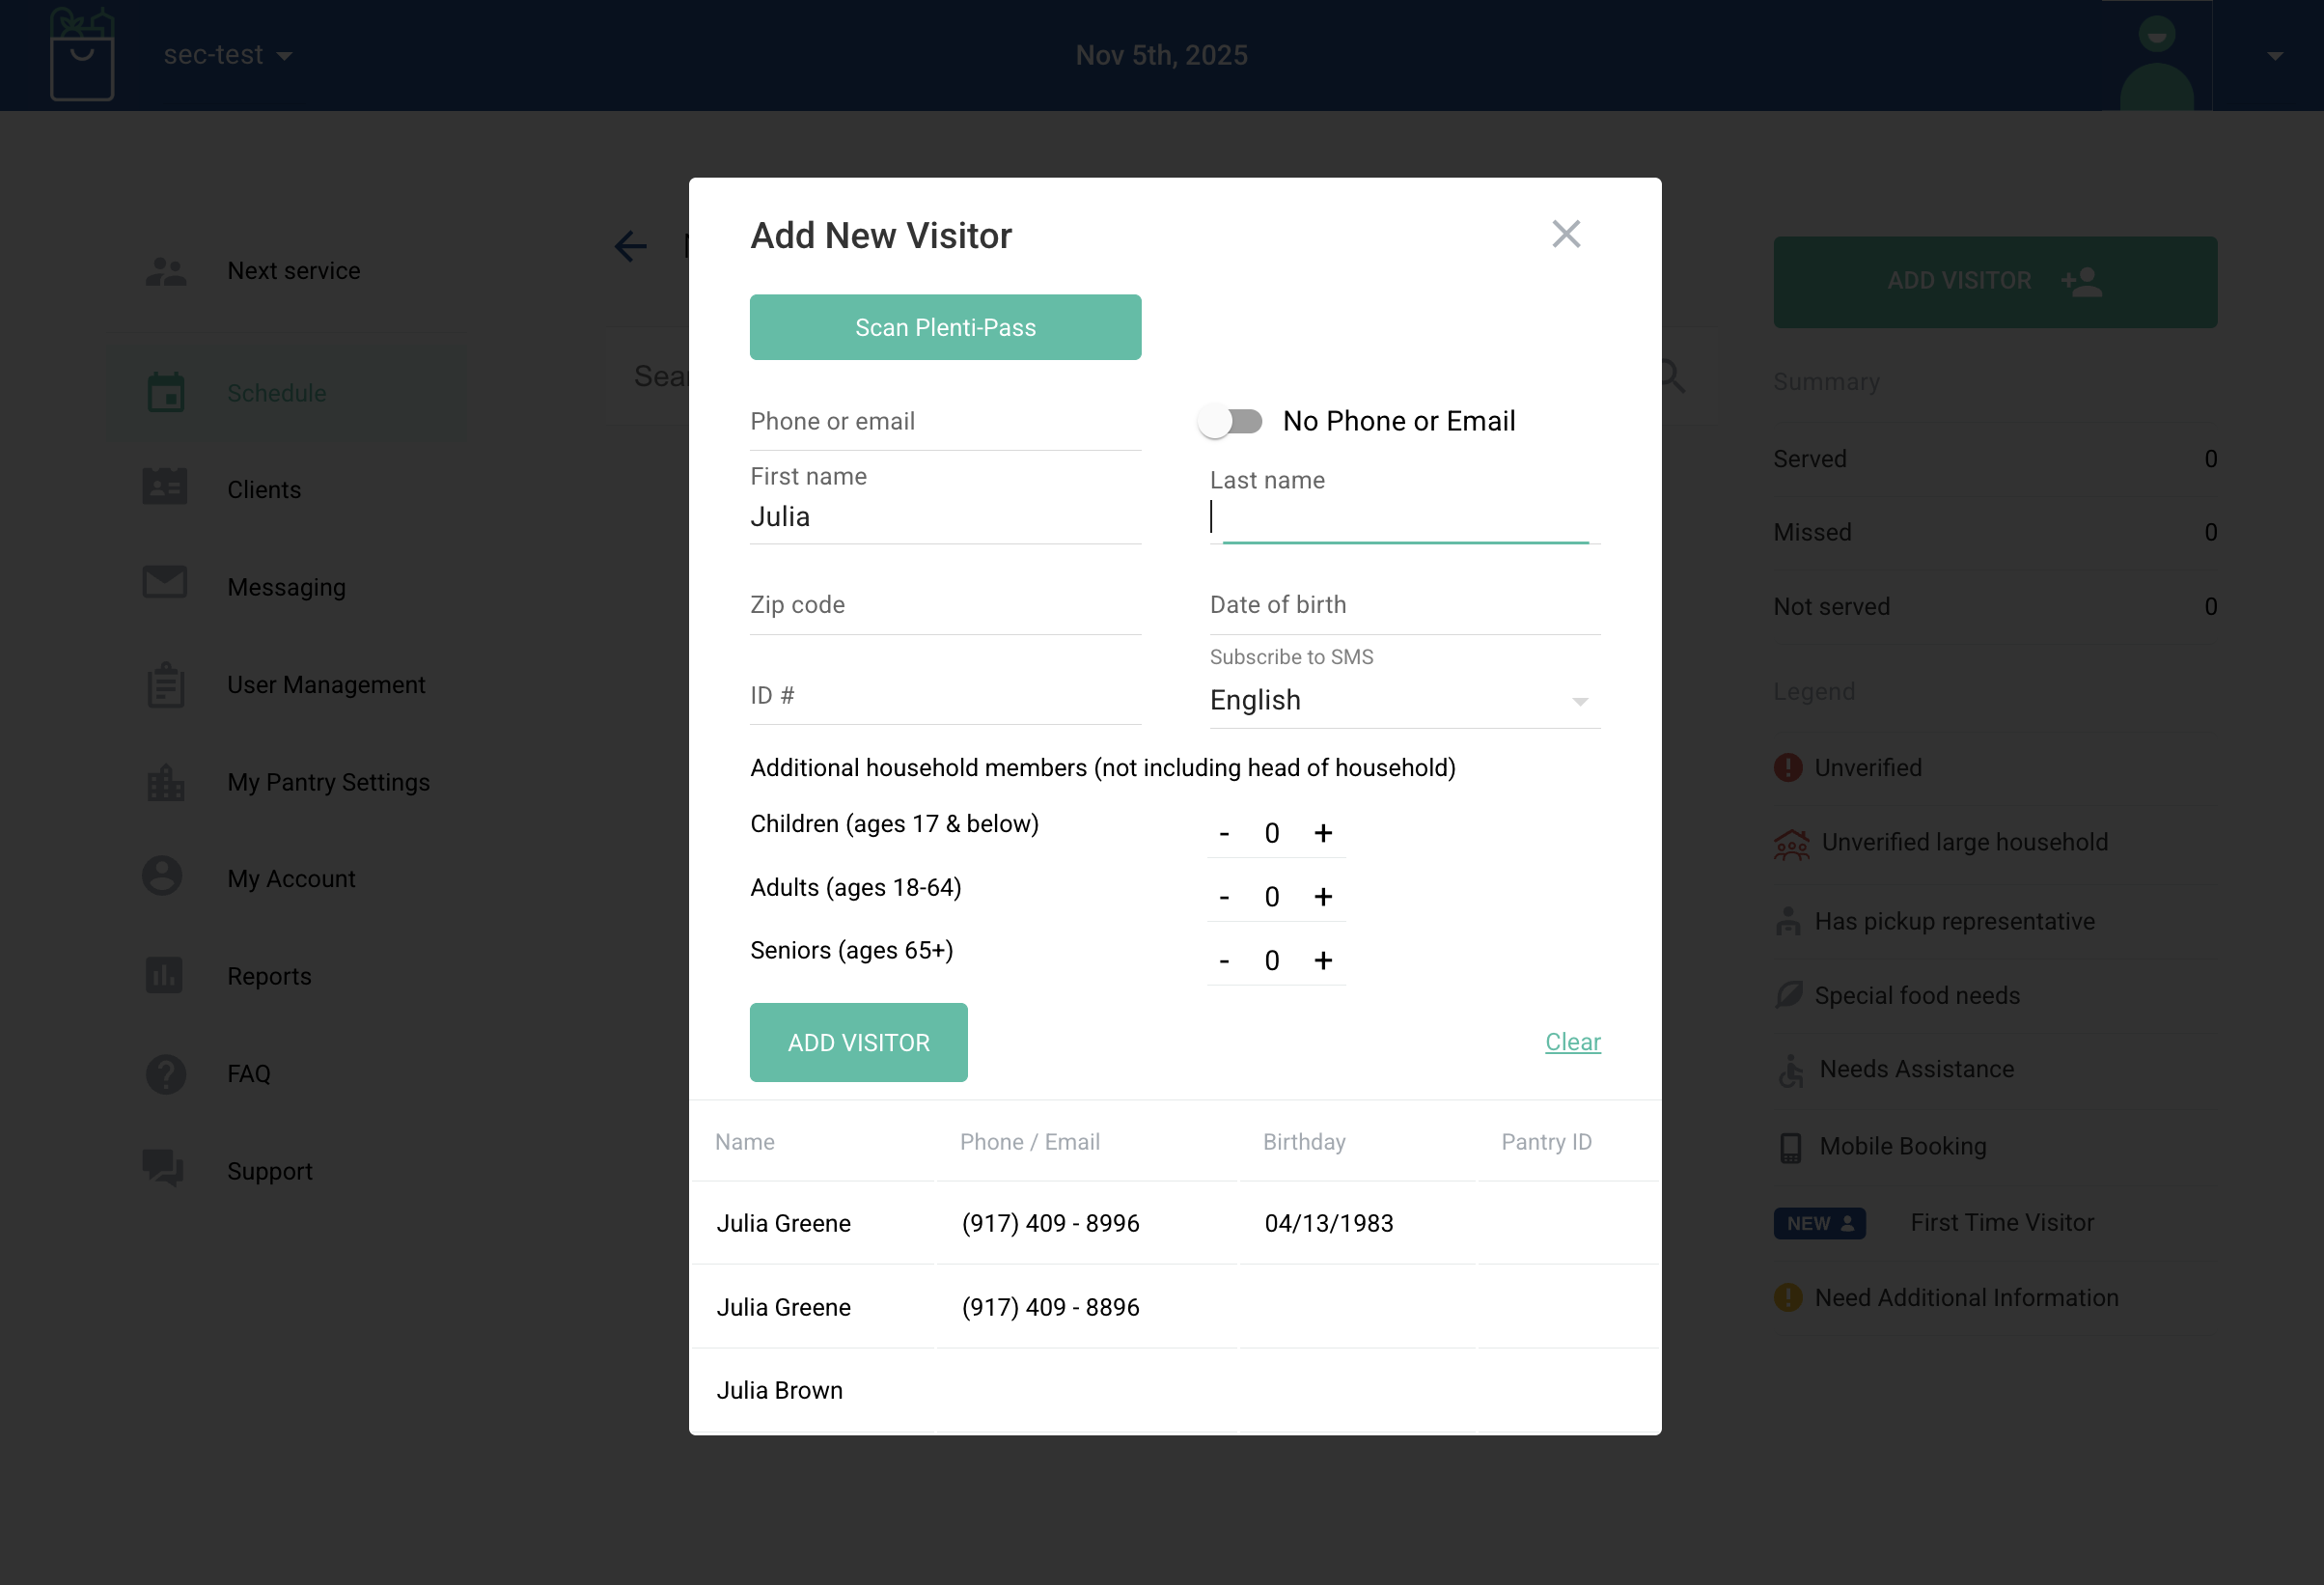The image size is (2324, 1585).
Task: Click the Has pickup representative icon
Action: (x=1788, y=921)
